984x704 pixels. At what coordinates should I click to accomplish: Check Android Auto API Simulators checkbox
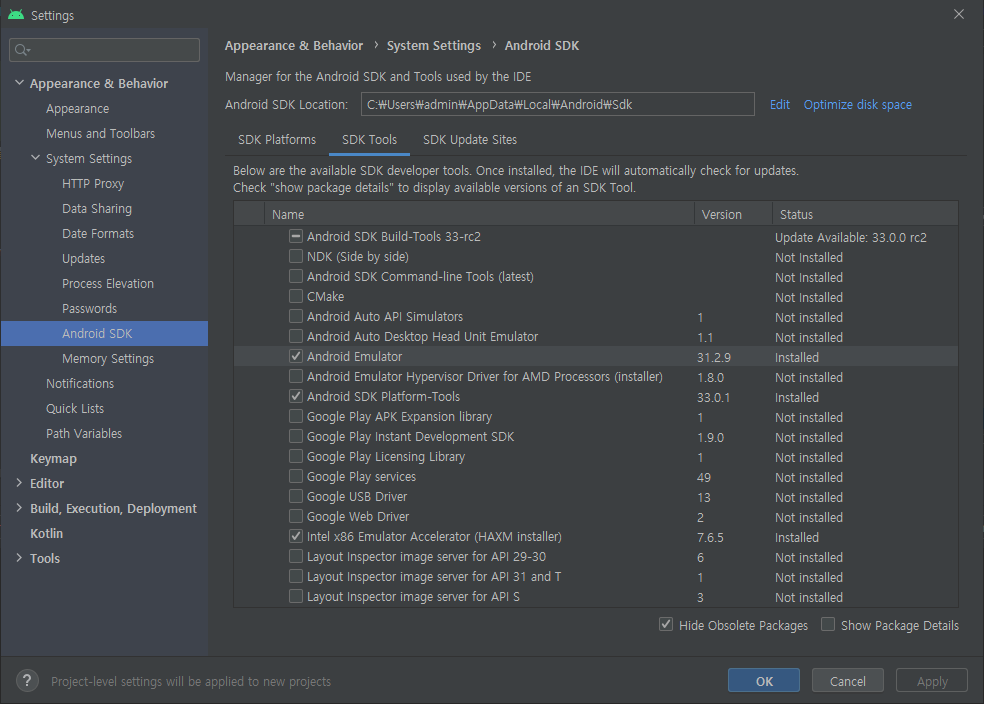coord(296,316)
